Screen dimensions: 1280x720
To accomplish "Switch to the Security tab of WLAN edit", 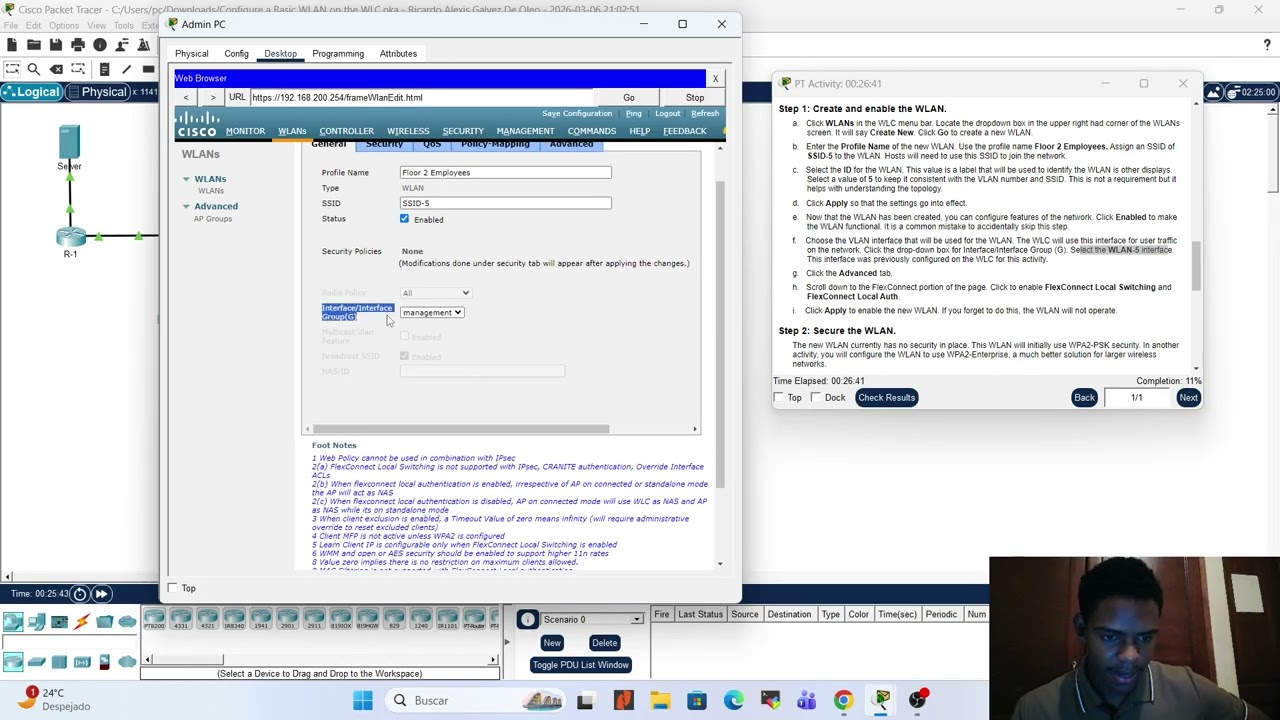I will coord(384,144).
